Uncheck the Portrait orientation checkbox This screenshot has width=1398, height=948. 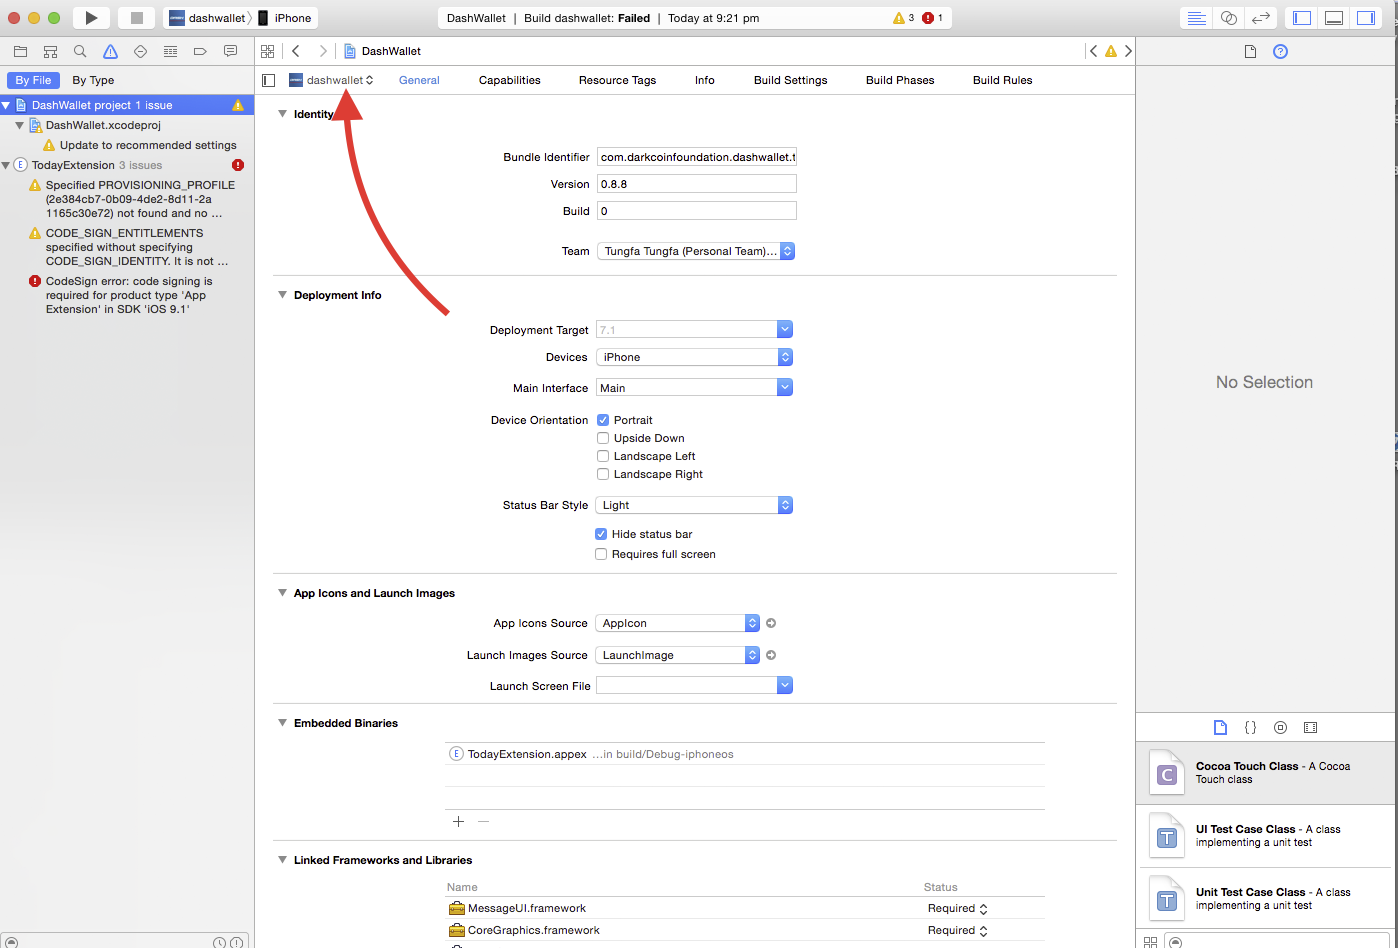(x=603, y=420)
